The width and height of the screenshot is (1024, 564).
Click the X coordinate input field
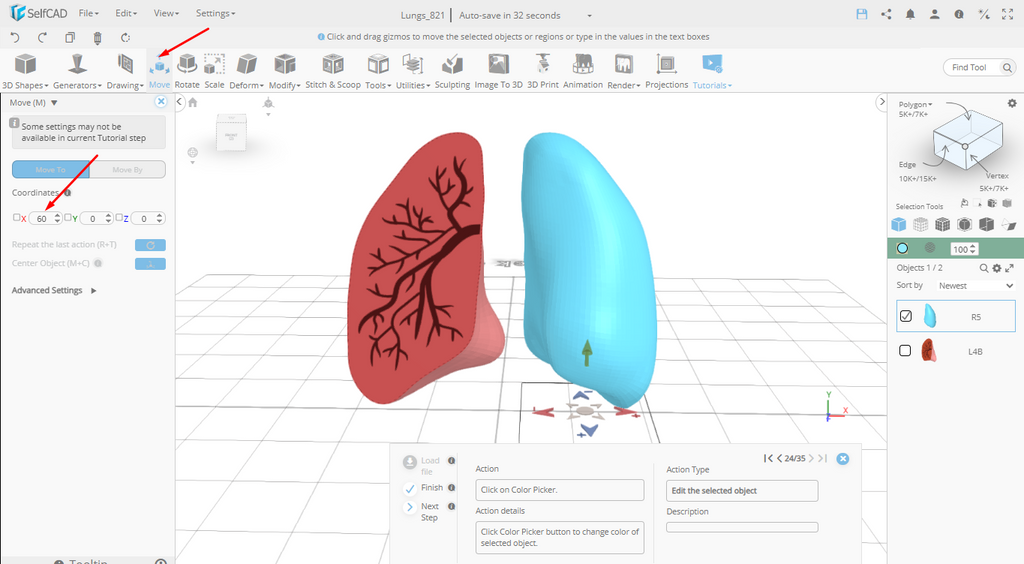pyautogui.click(x=45, y=218)
